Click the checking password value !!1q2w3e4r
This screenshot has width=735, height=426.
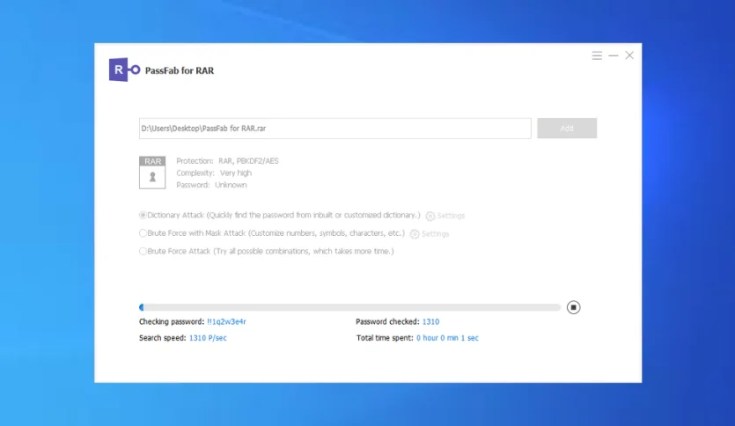point(226,321)
